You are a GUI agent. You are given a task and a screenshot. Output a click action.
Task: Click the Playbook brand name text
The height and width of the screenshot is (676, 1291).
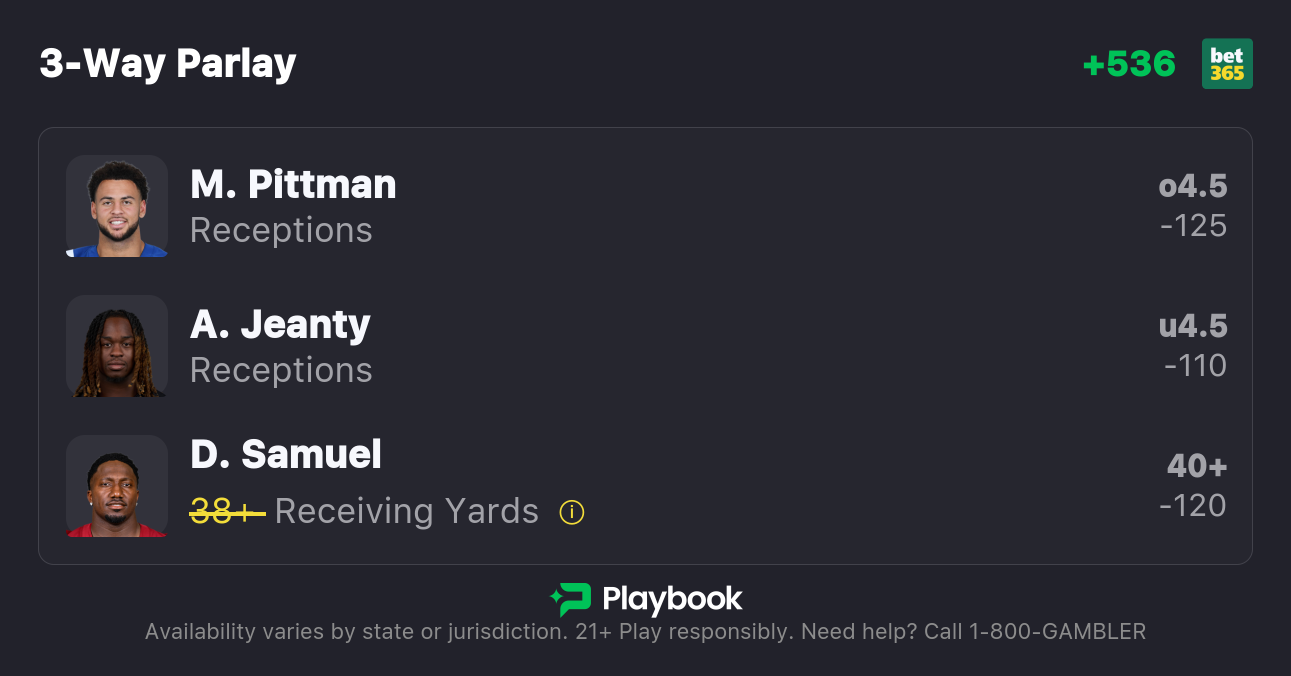click(x=672, y=599)
